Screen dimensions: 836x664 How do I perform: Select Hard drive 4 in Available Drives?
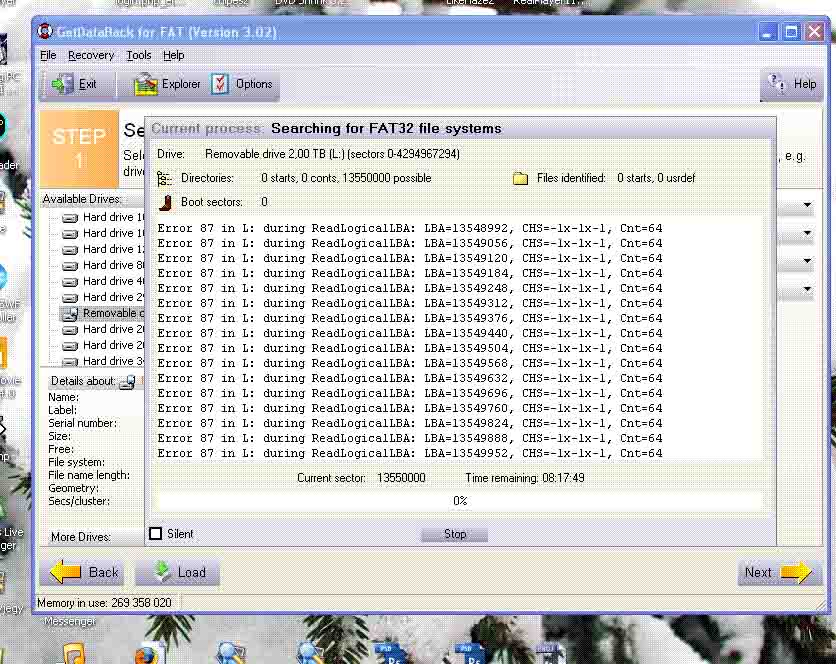(103, 281)
